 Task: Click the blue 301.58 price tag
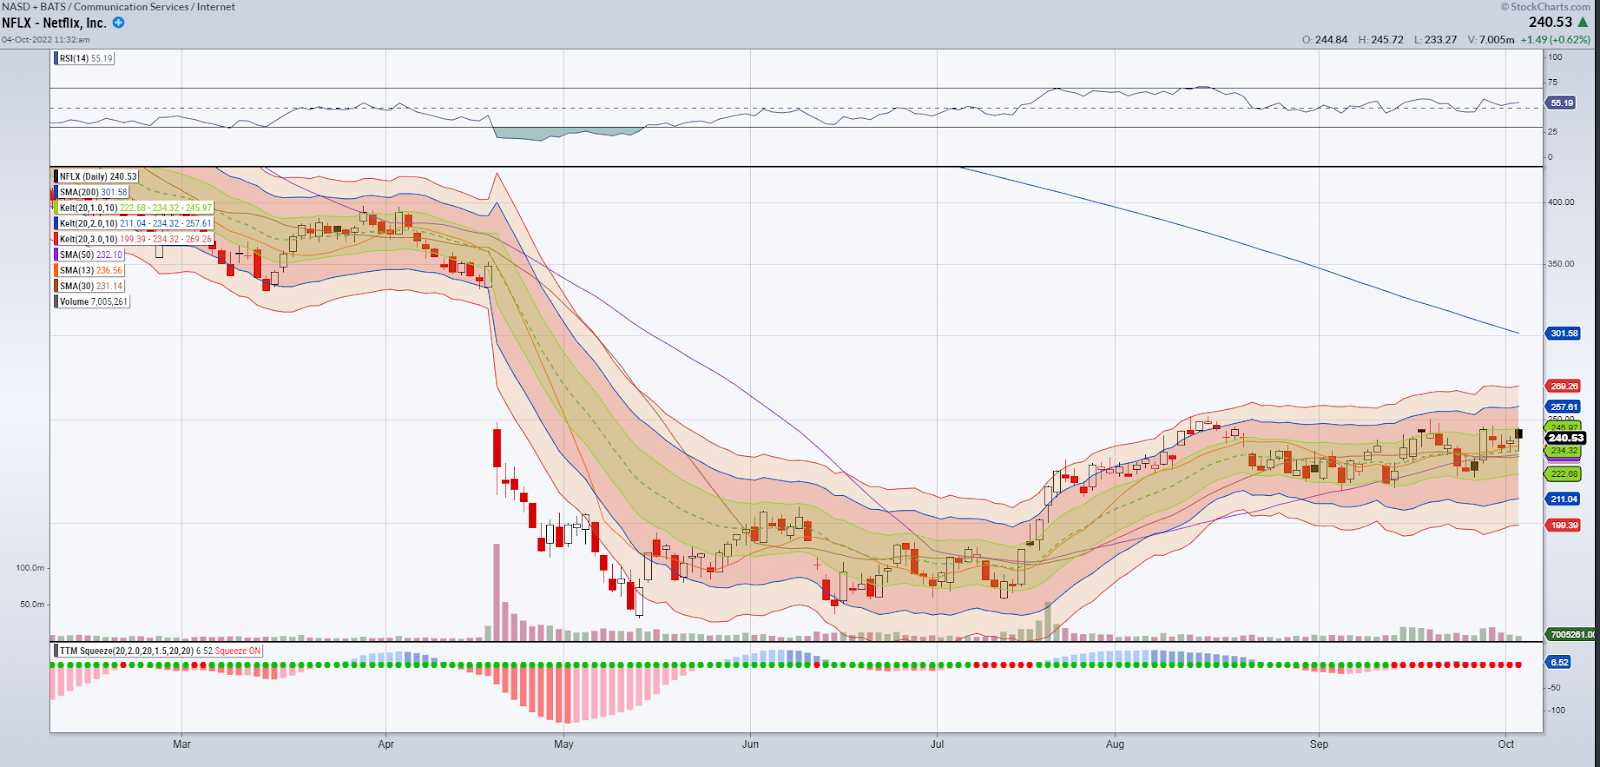(x=1564, y=333)
